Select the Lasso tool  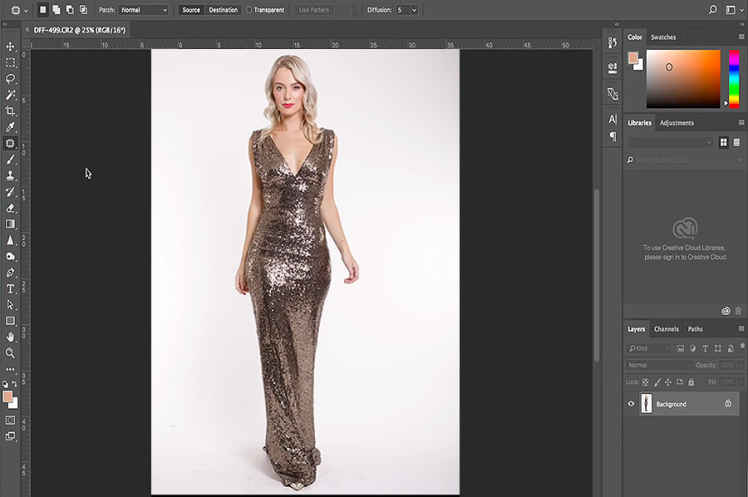[x=10, y=78]
